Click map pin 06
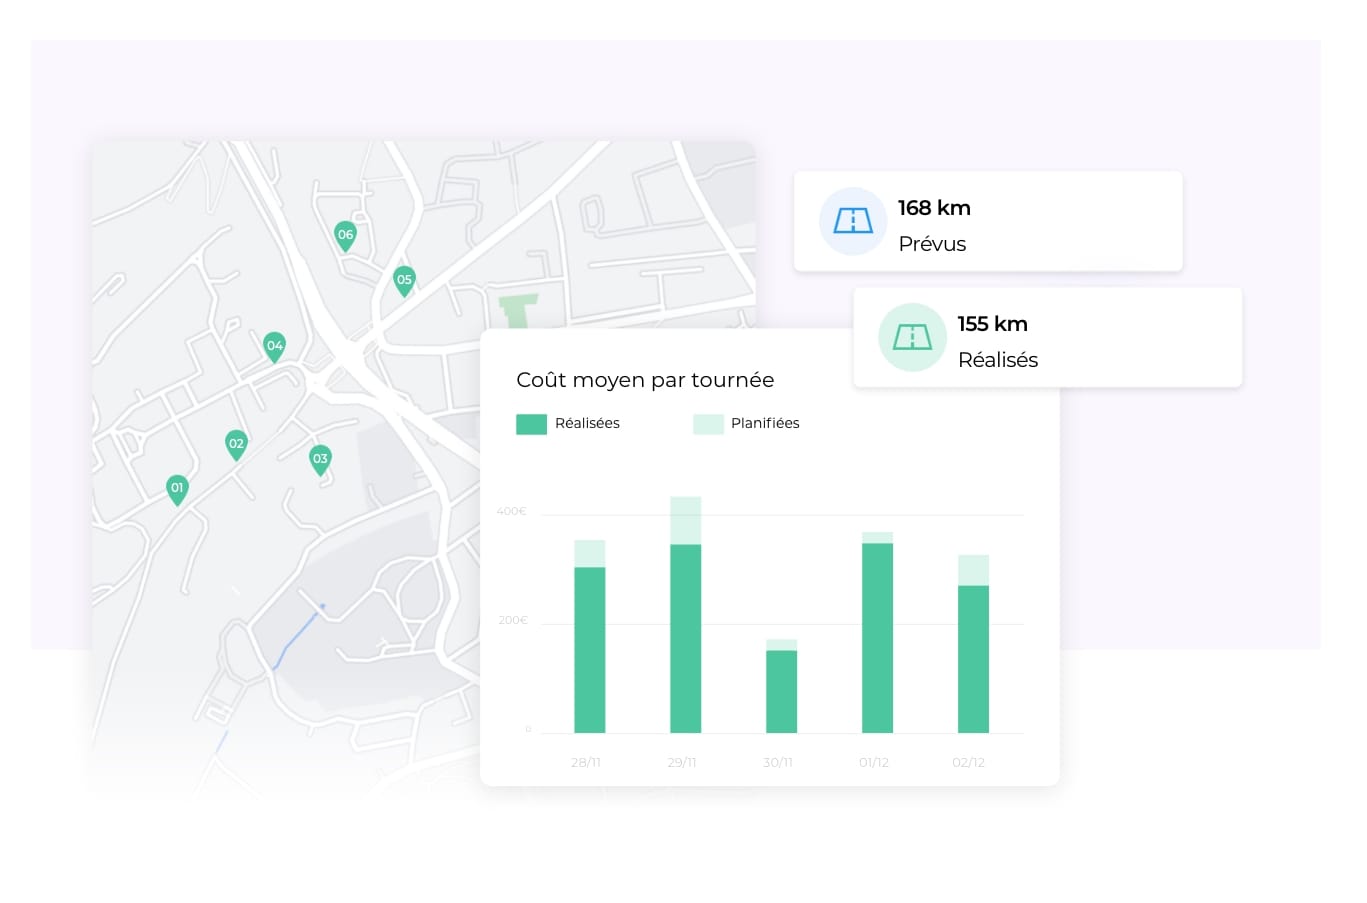 click(345, 236)
